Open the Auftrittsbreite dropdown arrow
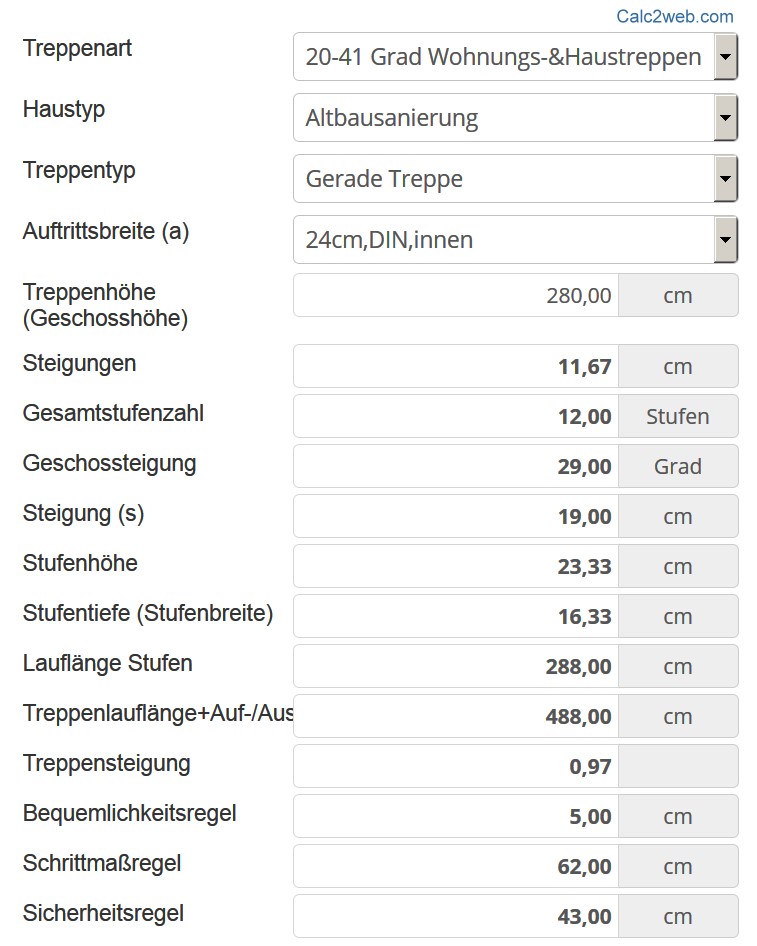This screenshot has width=757, height=946. tap(726, 240)
